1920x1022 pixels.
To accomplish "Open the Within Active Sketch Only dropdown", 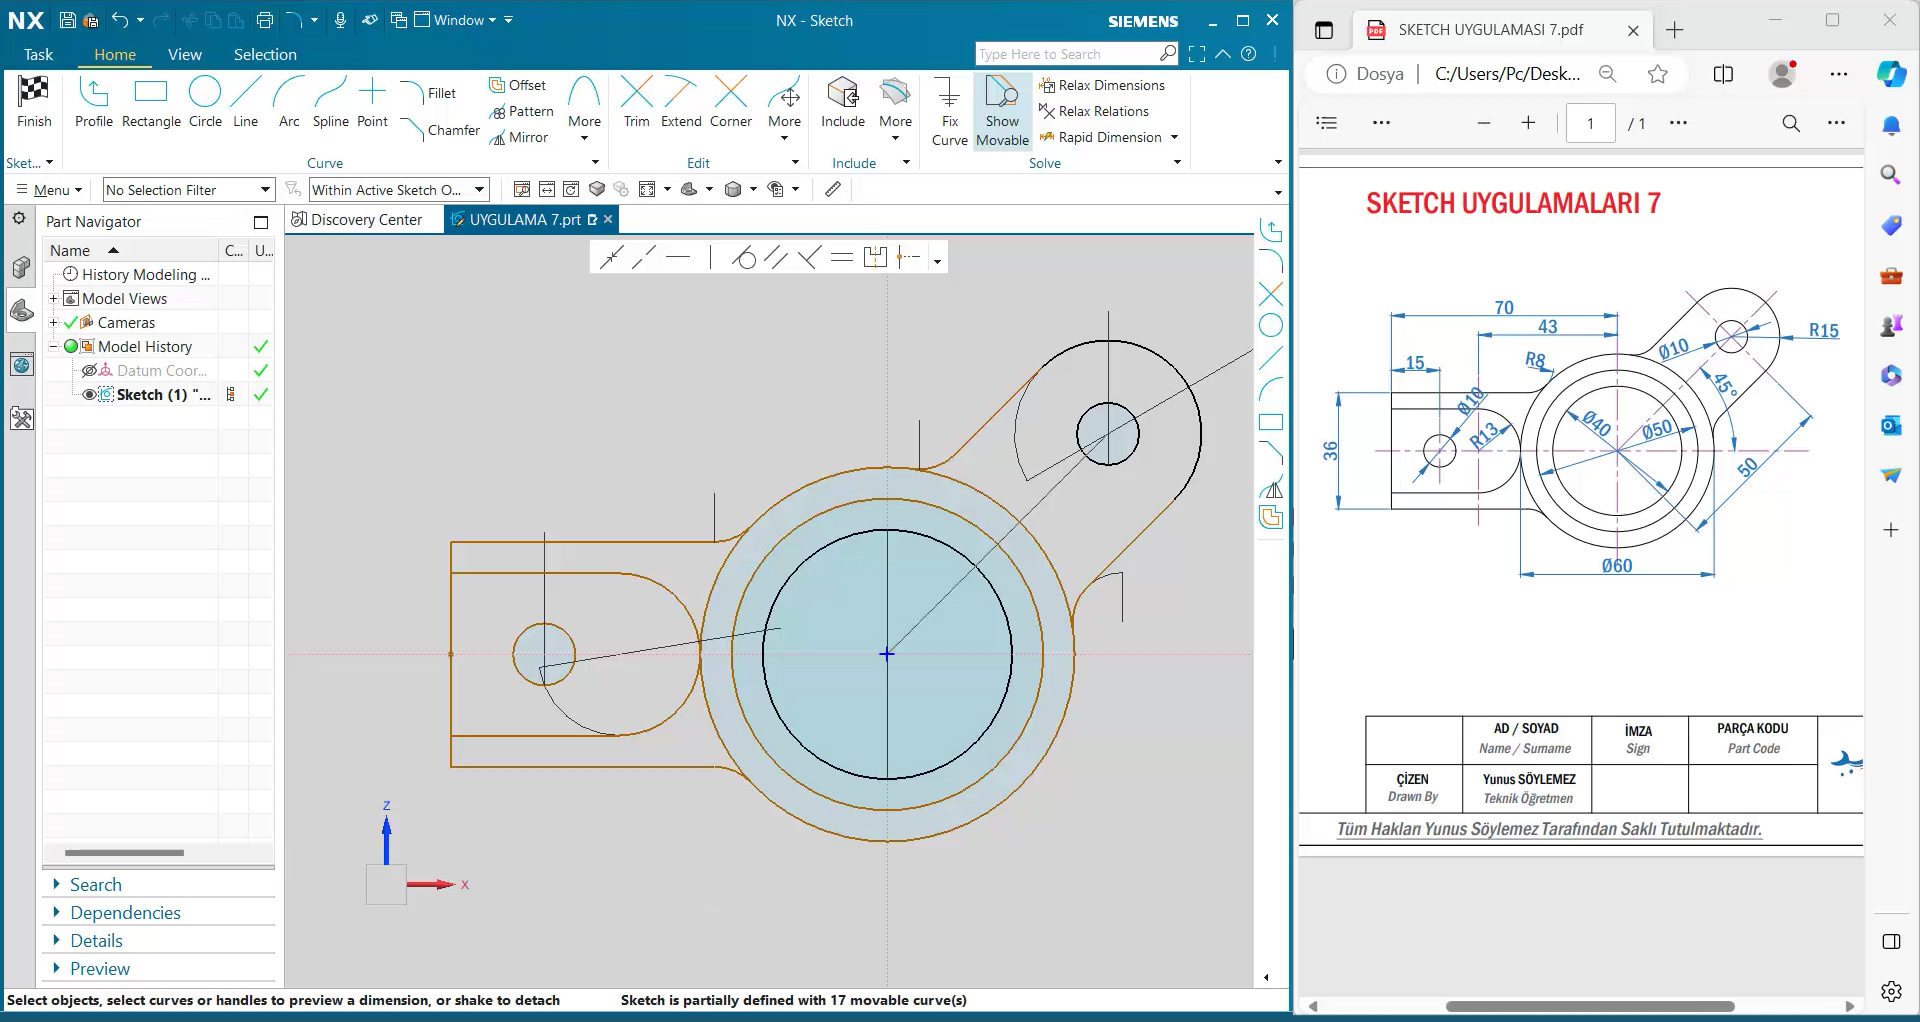I will (x=480, y=189).
